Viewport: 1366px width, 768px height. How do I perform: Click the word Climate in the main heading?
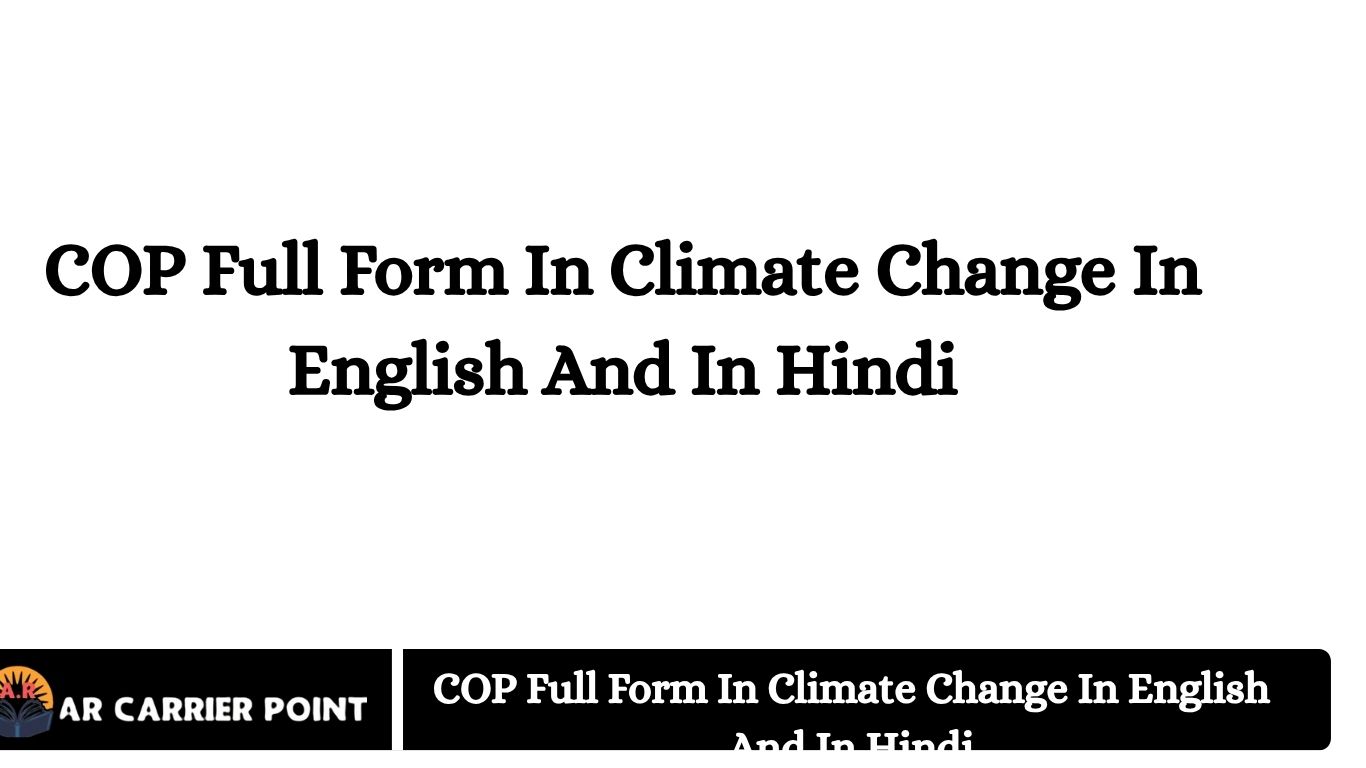pyautogui.click(x=733, y=273)
